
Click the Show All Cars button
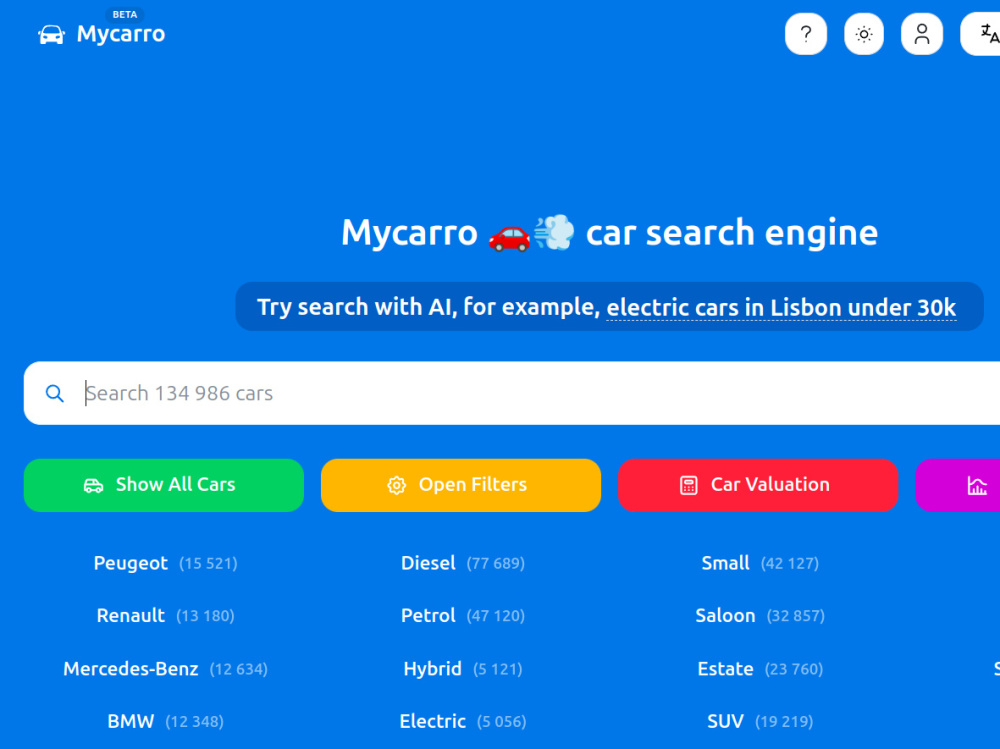tap(164, 485)
